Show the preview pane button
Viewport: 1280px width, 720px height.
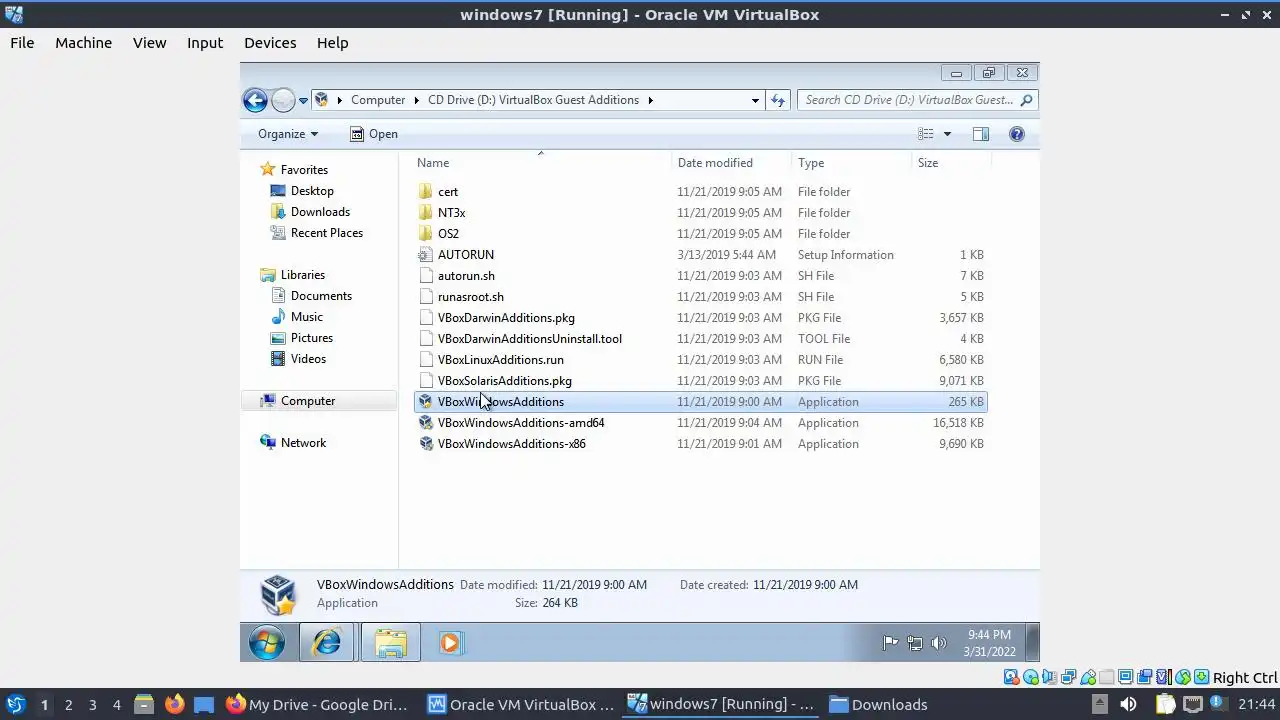[980, 134]
